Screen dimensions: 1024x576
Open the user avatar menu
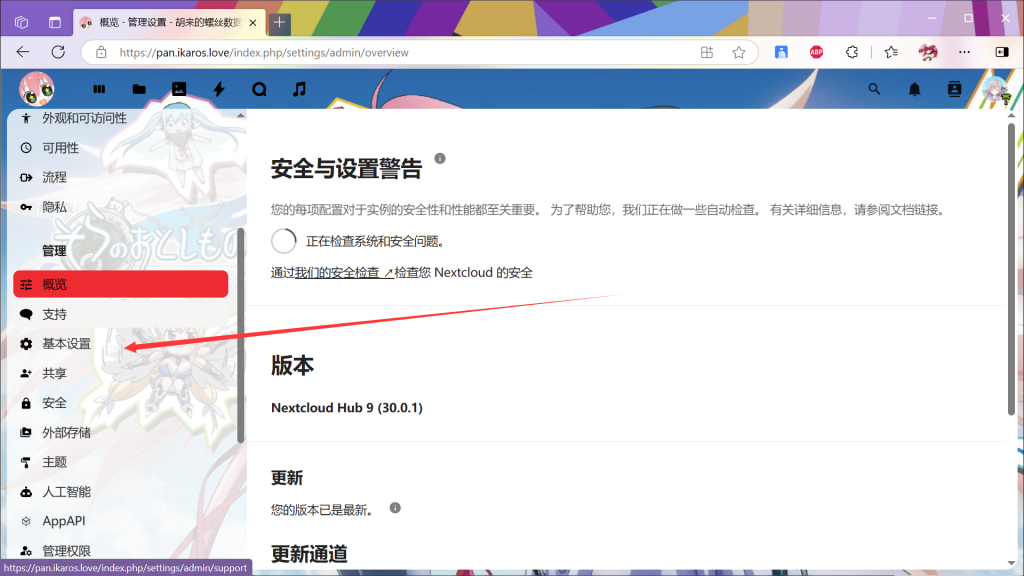pyautogui.click(x=995, y=89)
